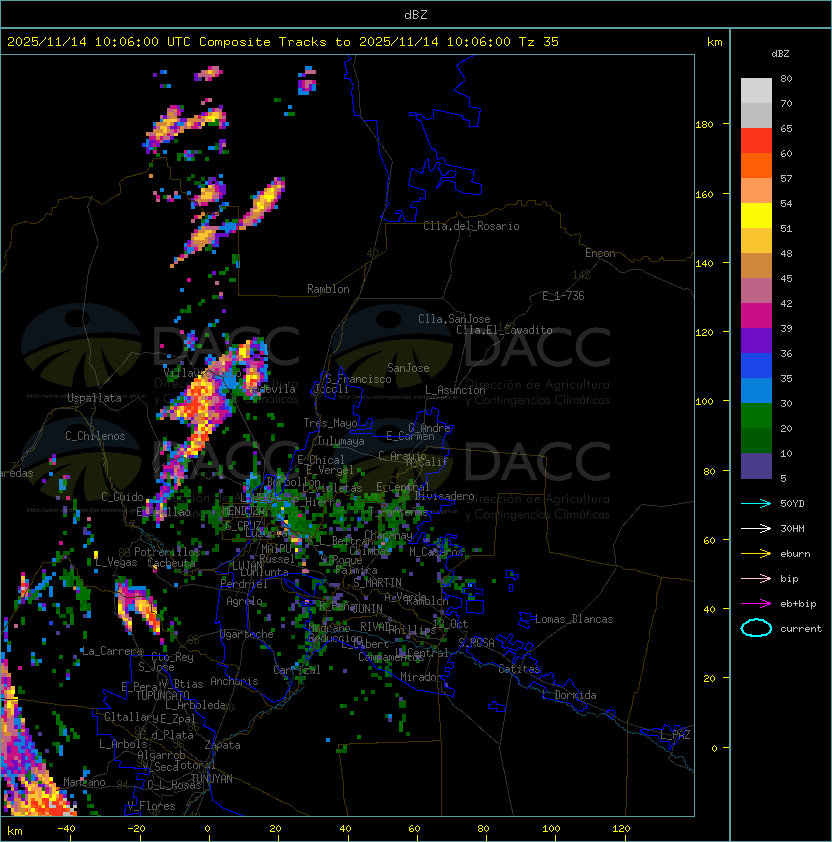Pick the royal blue 36–35 dBZ swatch
The height and width of the screenshot is (842, 832).
click(x=756, y=366)
